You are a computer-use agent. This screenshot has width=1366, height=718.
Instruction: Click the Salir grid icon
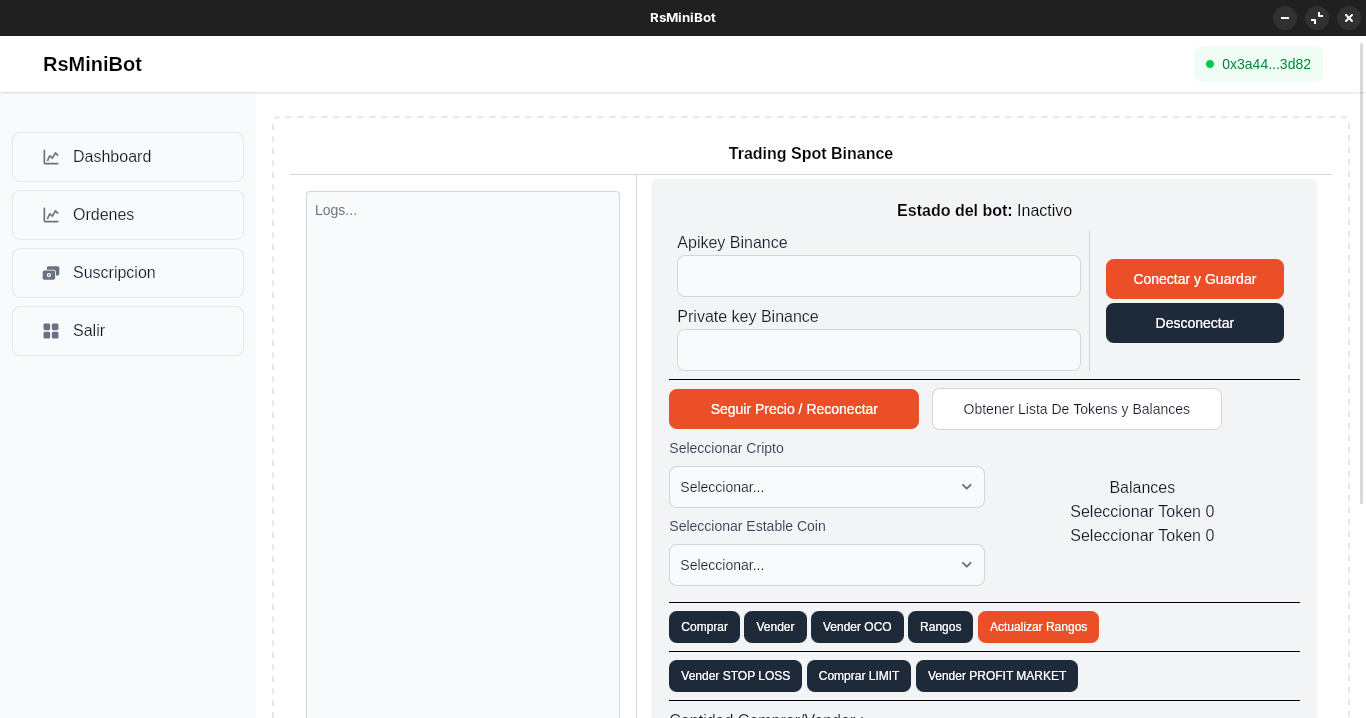click(x=51, y=331)
